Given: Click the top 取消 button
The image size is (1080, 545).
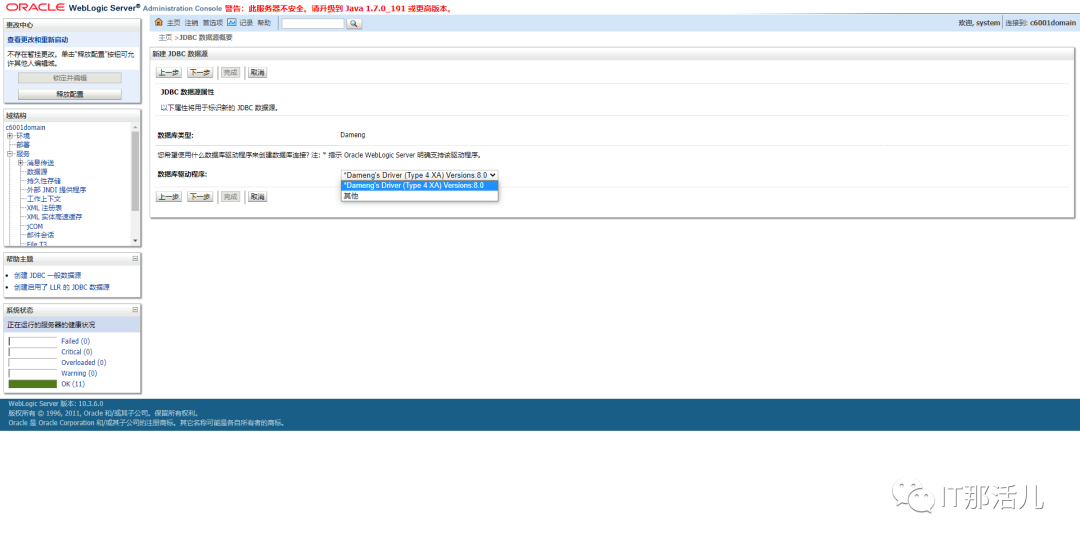Looking at the screenshot, I should tap(257, 72).
